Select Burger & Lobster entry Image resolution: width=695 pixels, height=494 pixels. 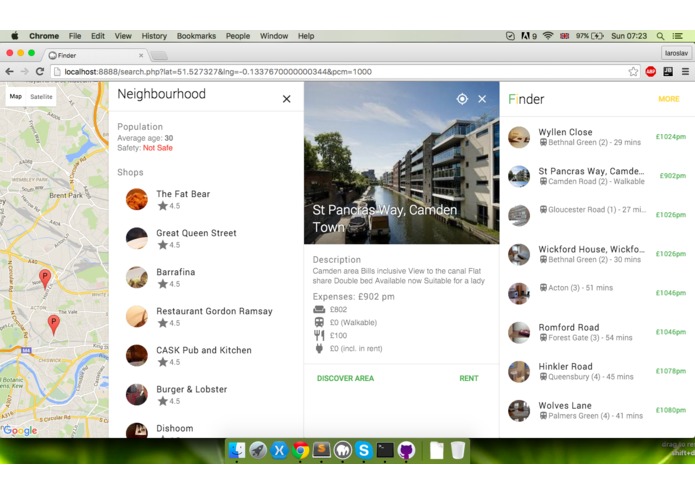coord(206,394)
